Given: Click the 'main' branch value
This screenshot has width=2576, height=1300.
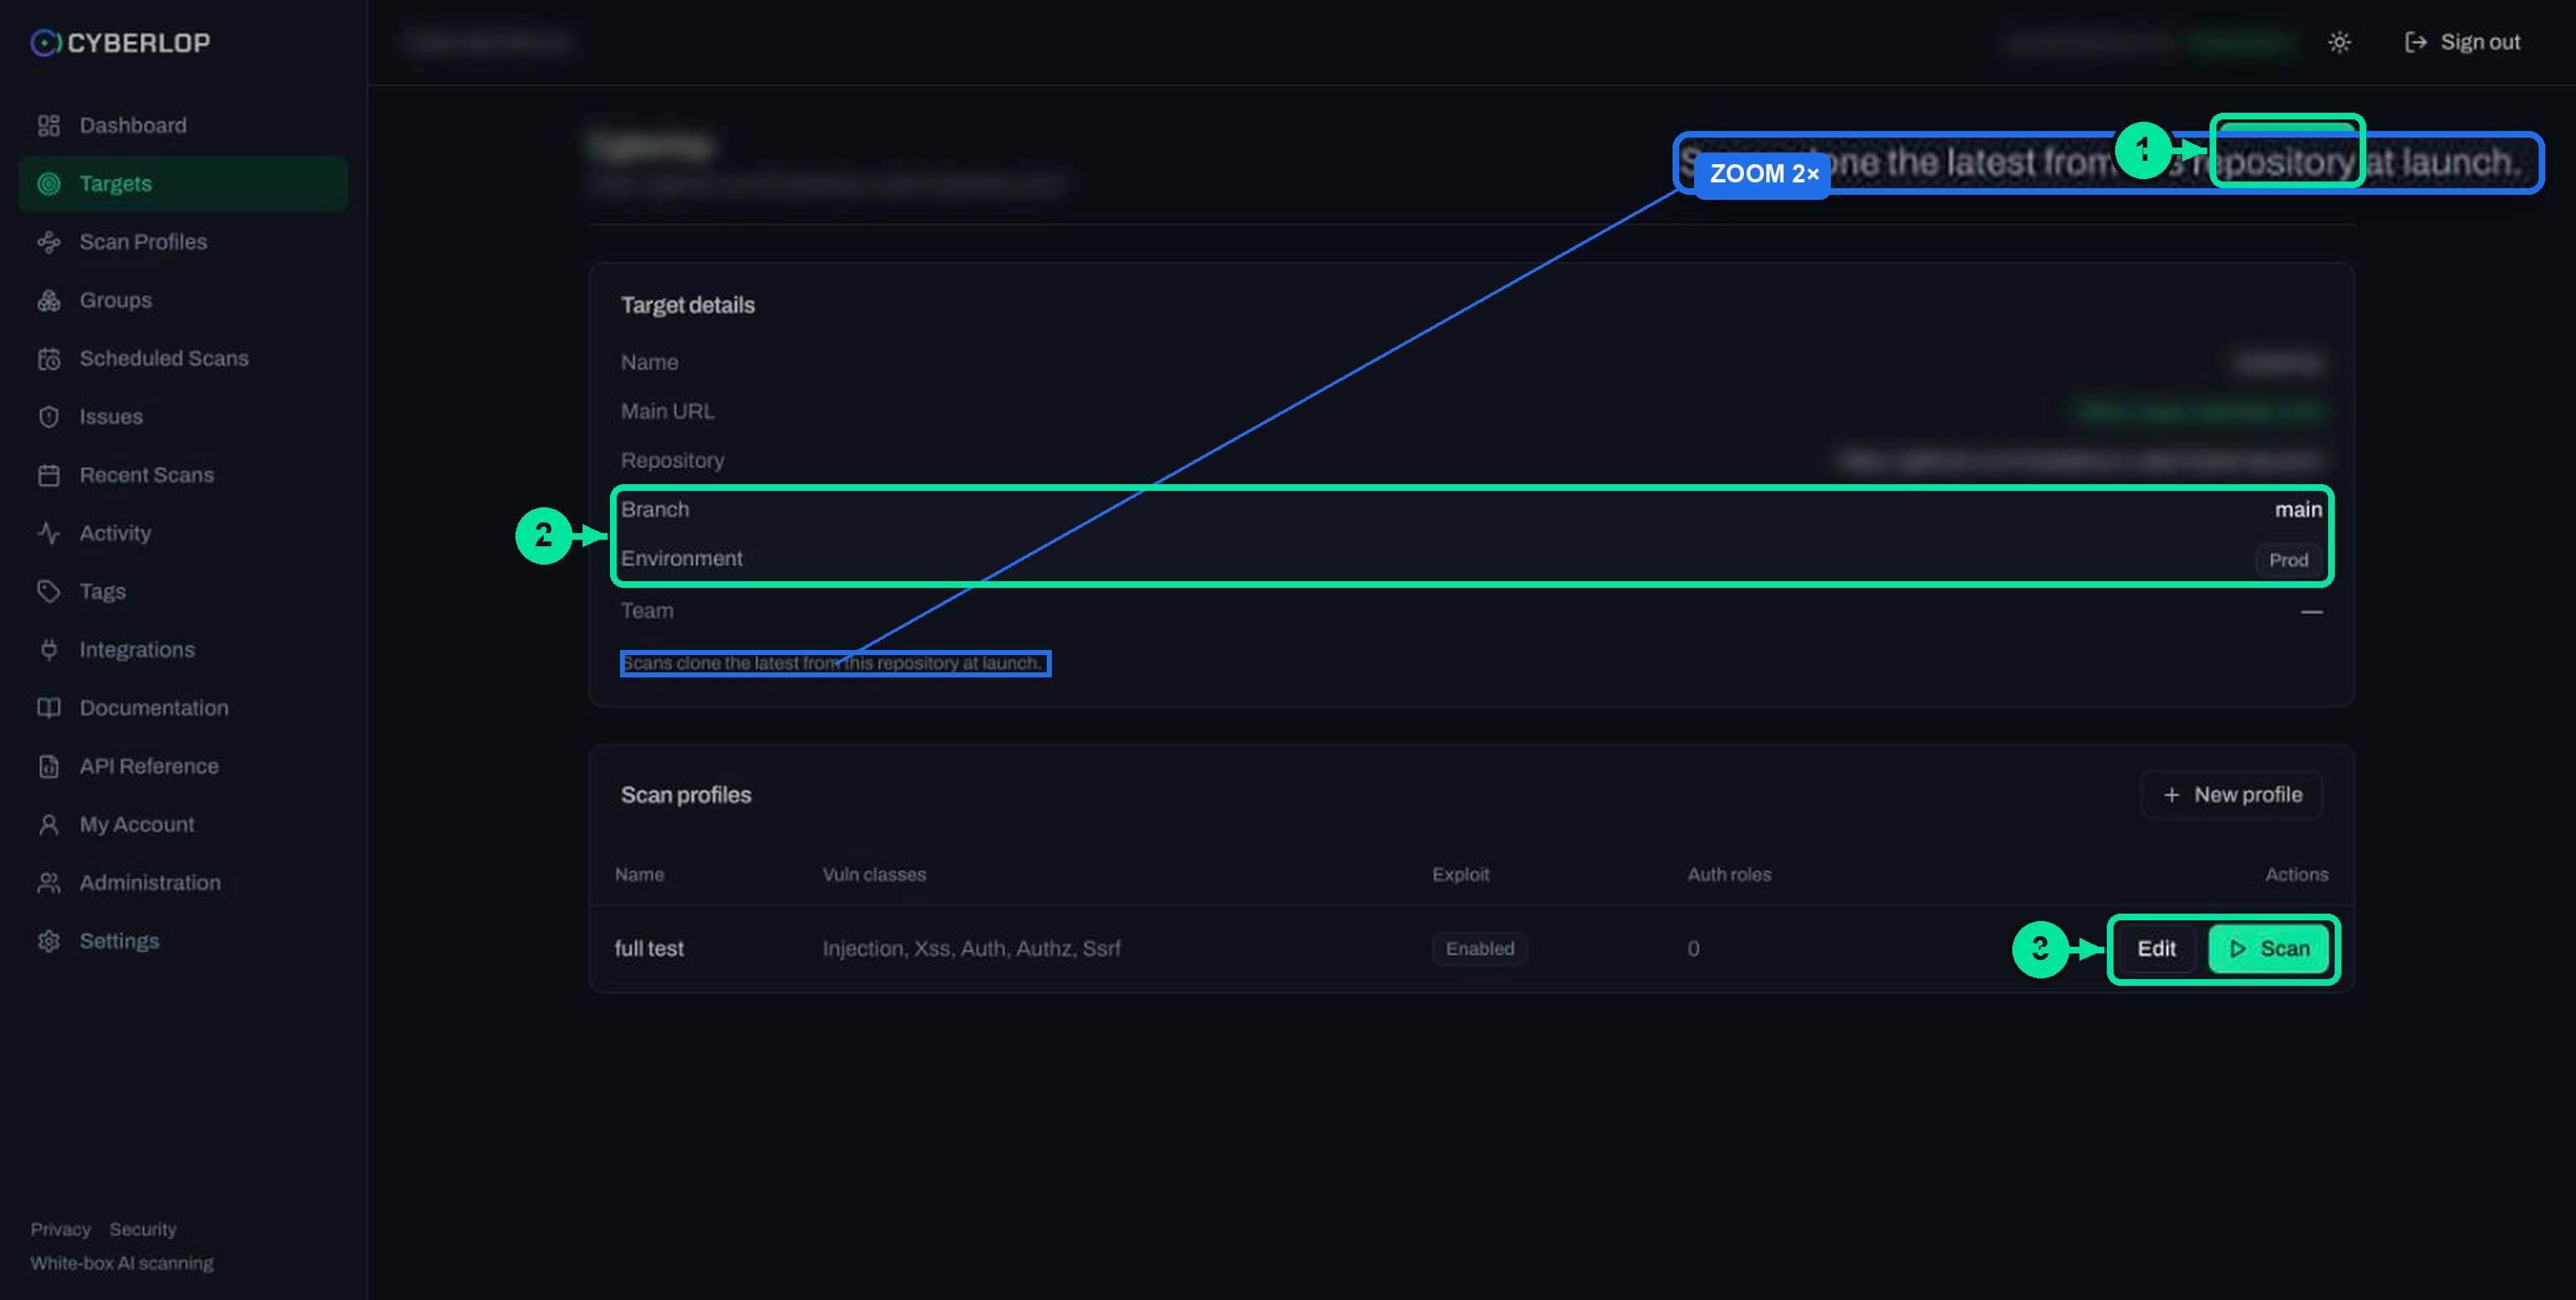Looking at the screenshot, I should (2298, 510).
